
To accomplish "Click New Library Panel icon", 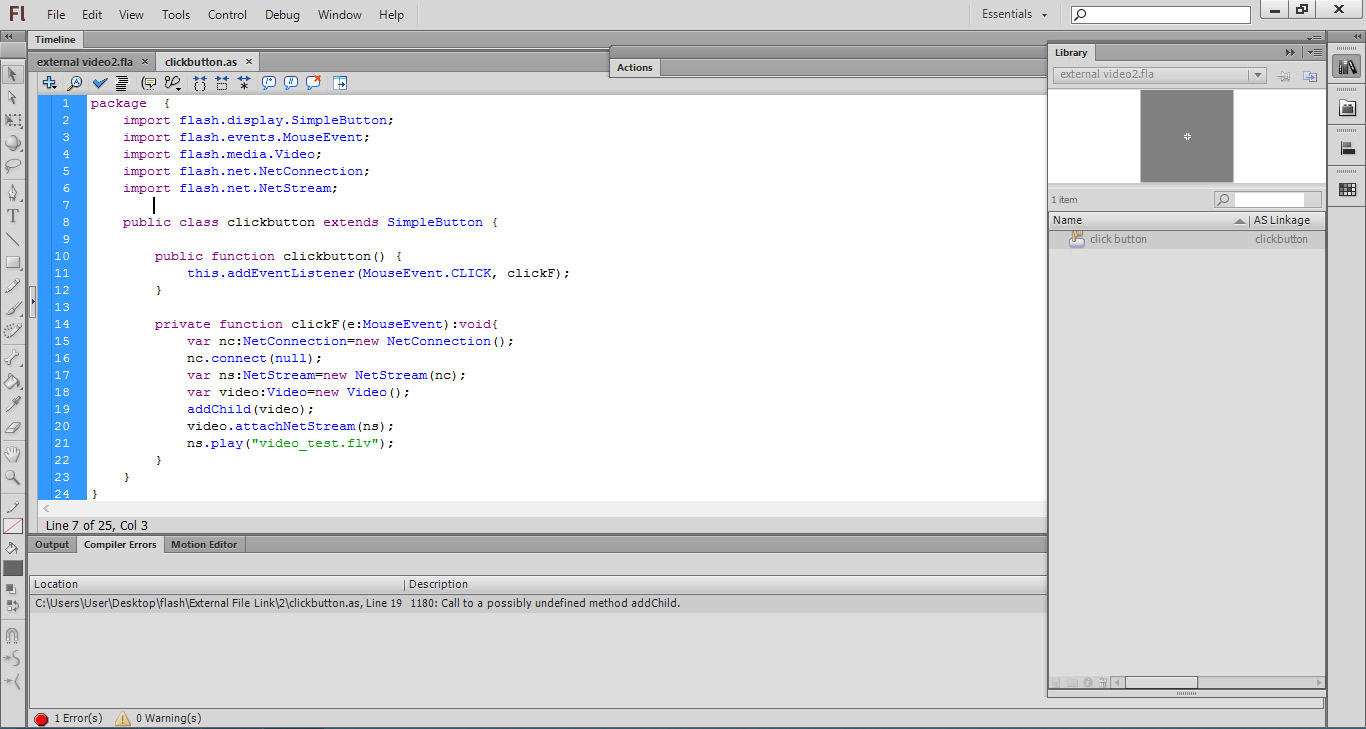I will 1309,76.
